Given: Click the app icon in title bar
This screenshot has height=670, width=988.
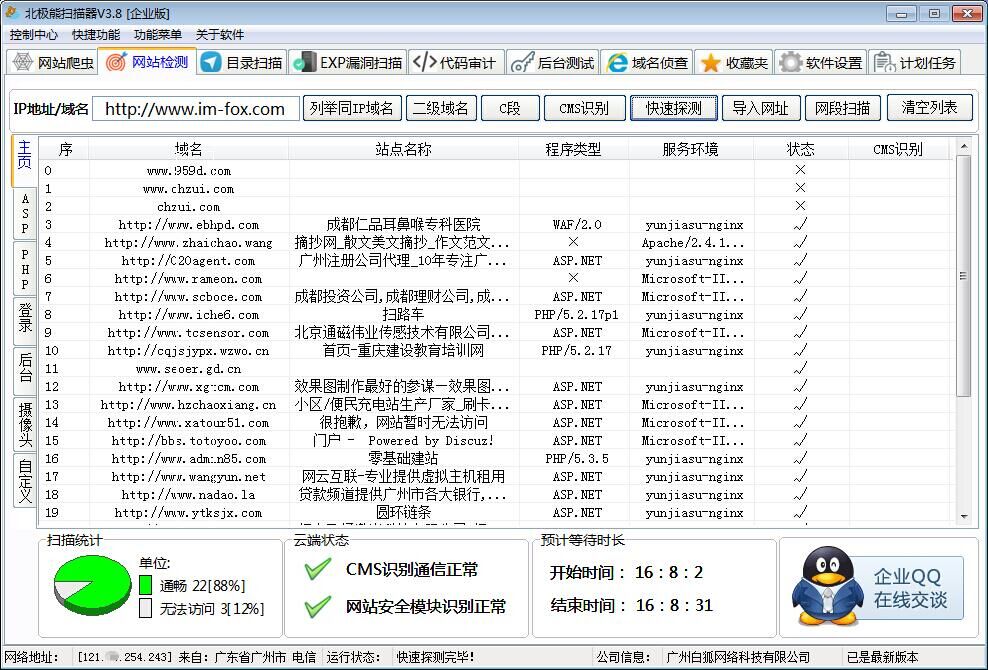Looking at the screenshot, I should [x=11, y=13].
